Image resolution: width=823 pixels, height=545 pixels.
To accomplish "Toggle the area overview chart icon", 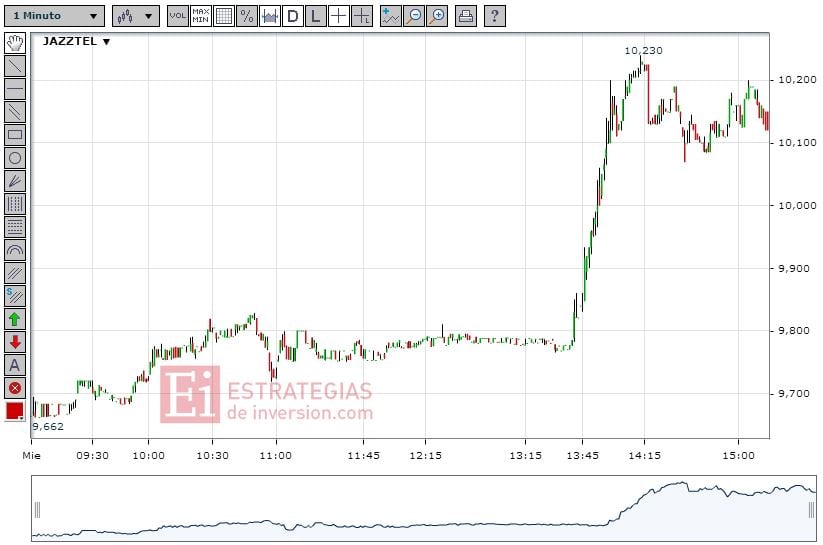I will pos(270,16).
